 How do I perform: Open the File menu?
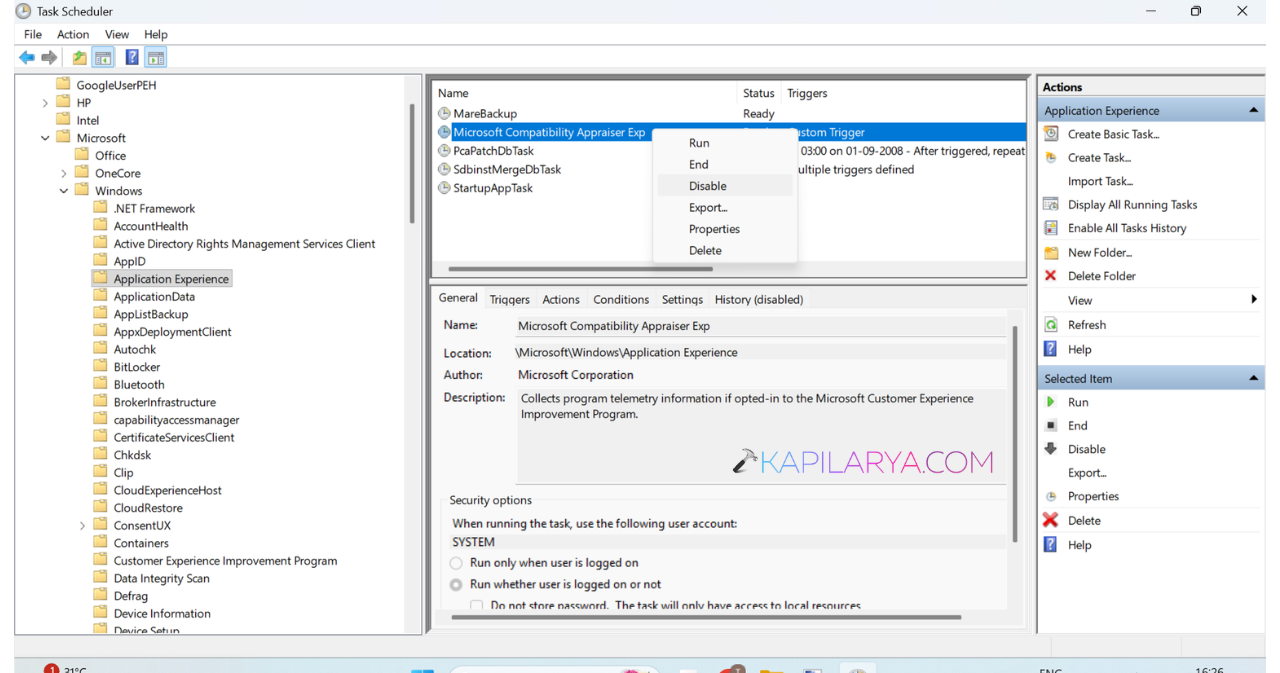pyautogui.click(x=33, y=34)
